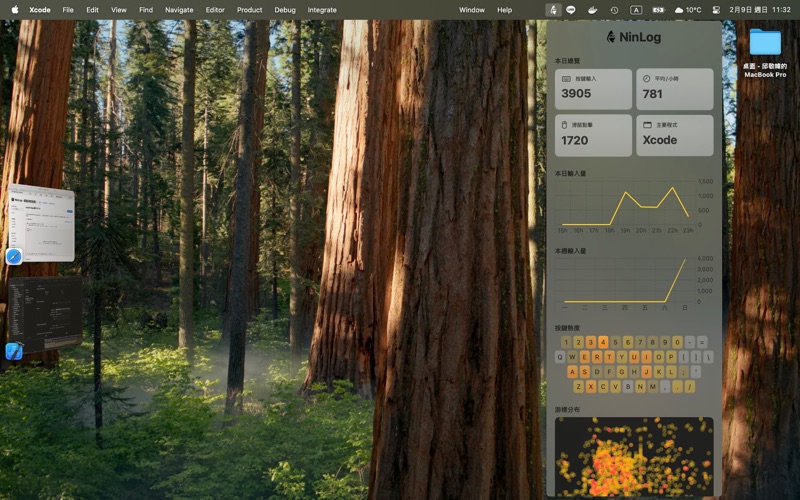Click the E key in the heat keyboard
Image resolution: width=800 pixels, height=500 pixels.
pyautogui.click(x=585, y=357)
